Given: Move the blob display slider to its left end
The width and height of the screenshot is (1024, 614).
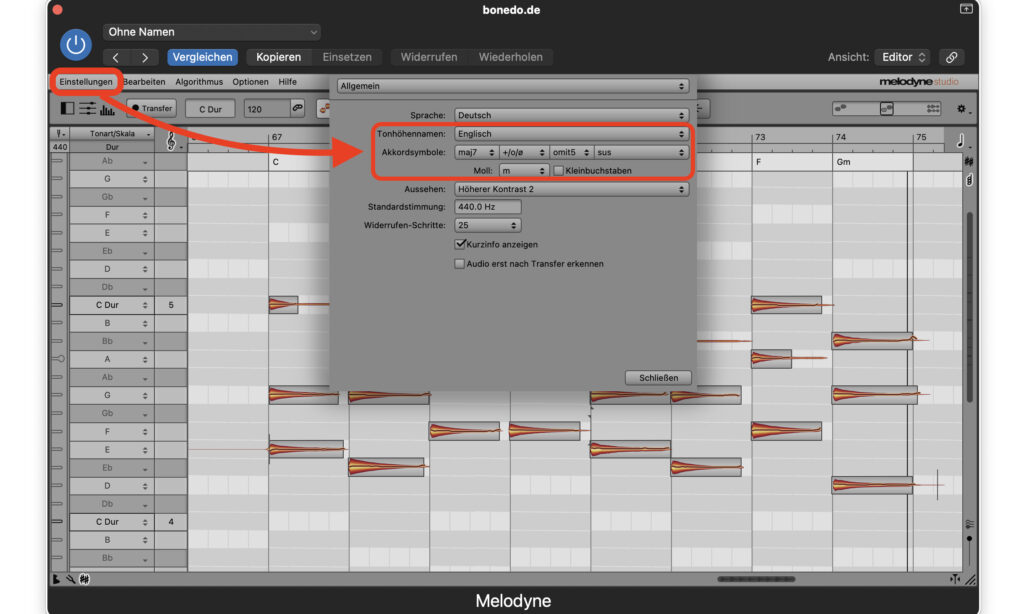Looking at the screenshot, I should pyautogui.click(x=841, y=108).
